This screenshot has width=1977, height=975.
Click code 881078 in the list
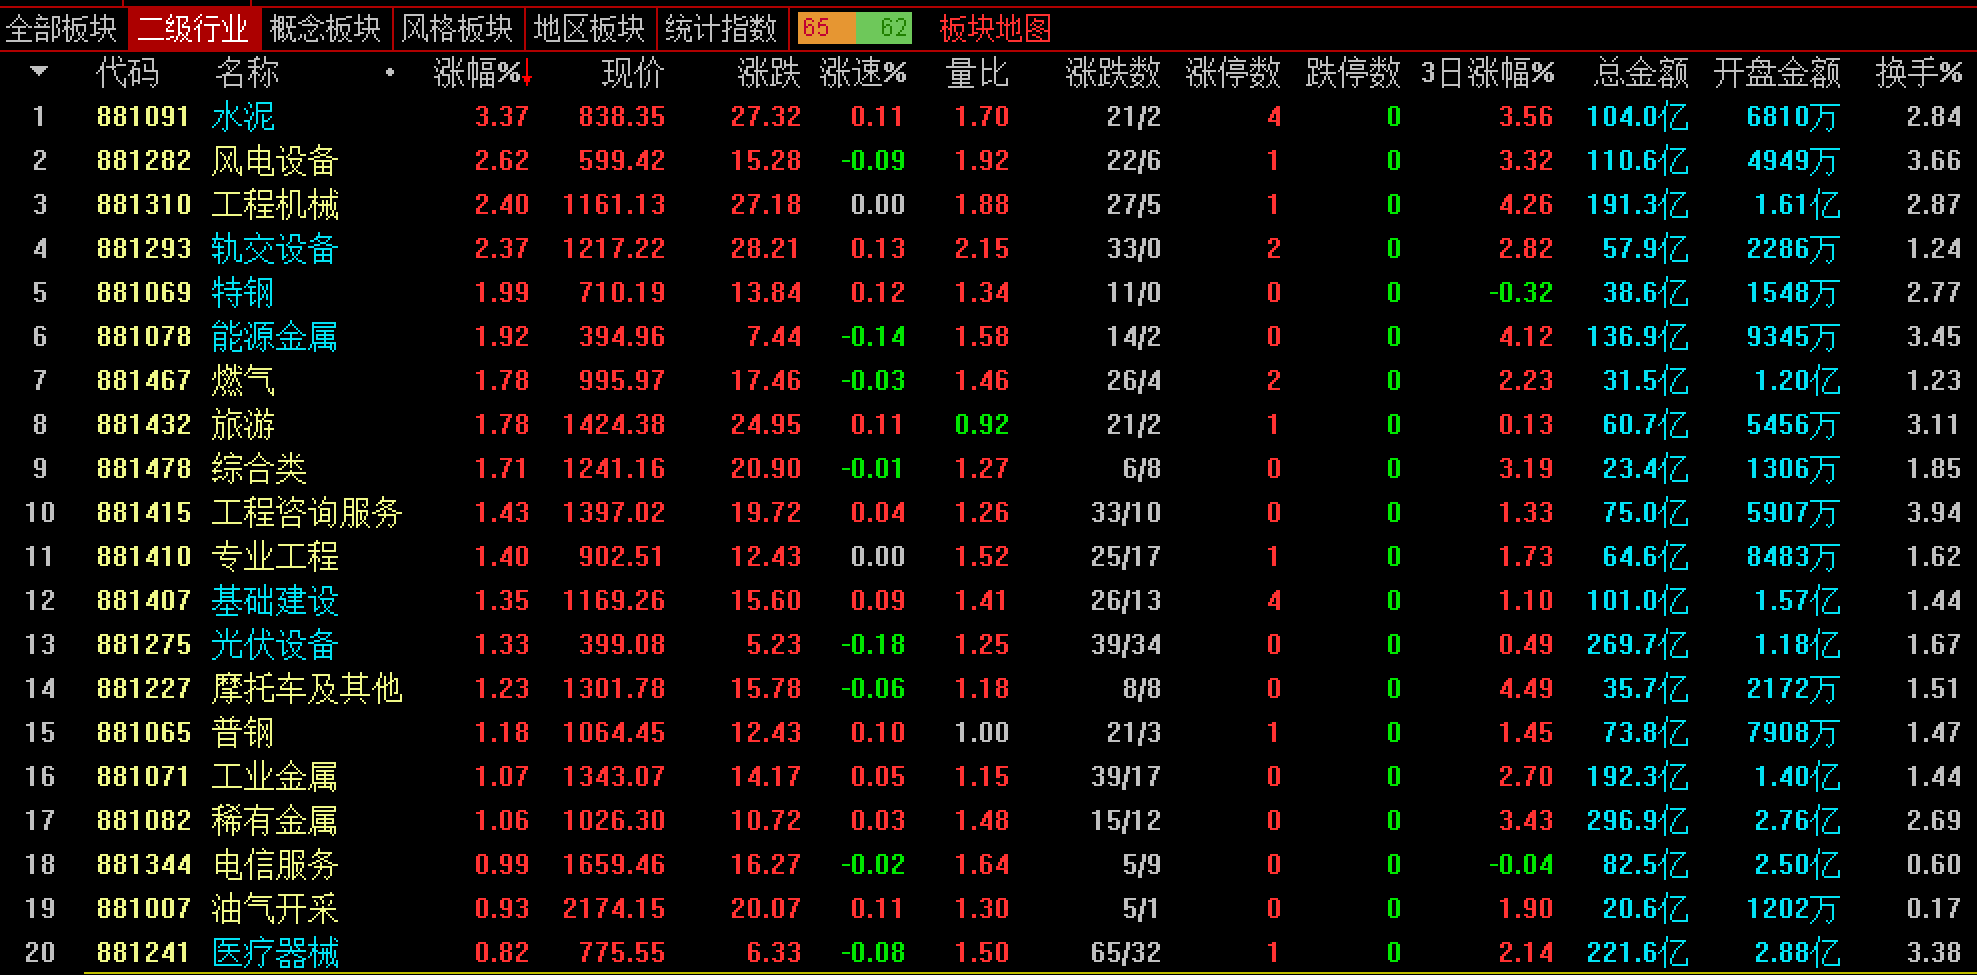coord(144,337)
